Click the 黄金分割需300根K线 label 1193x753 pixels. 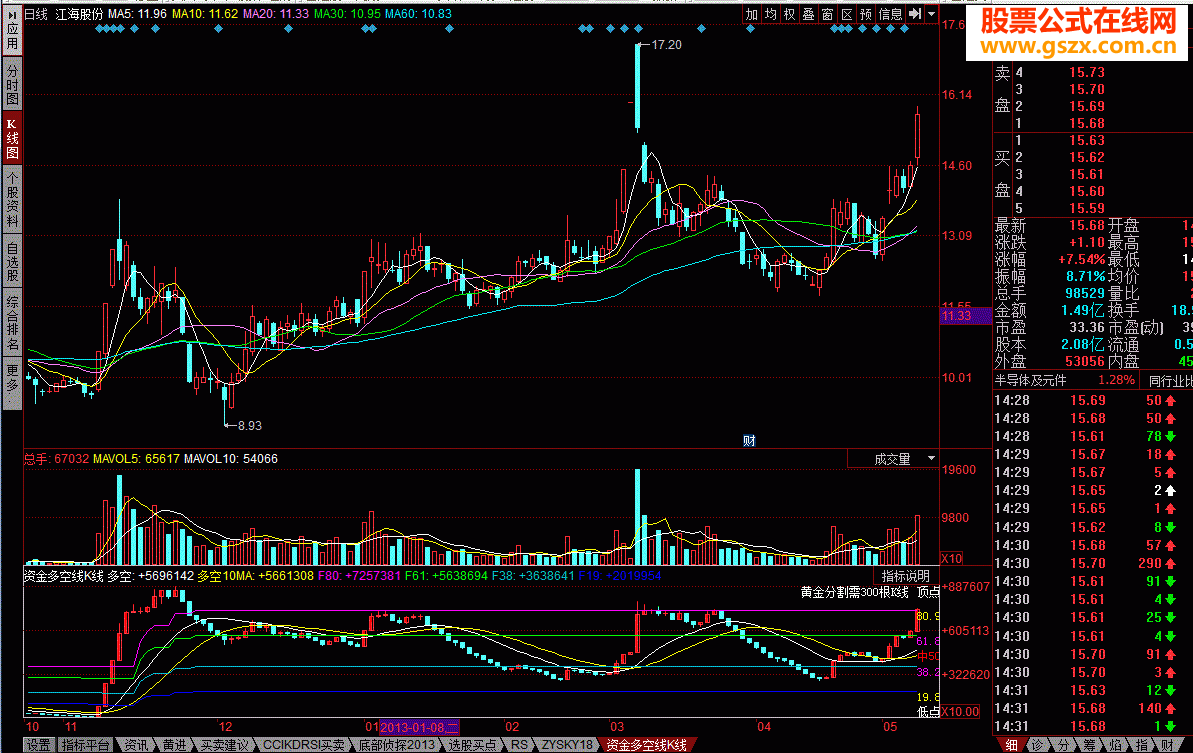coord(854,592)
